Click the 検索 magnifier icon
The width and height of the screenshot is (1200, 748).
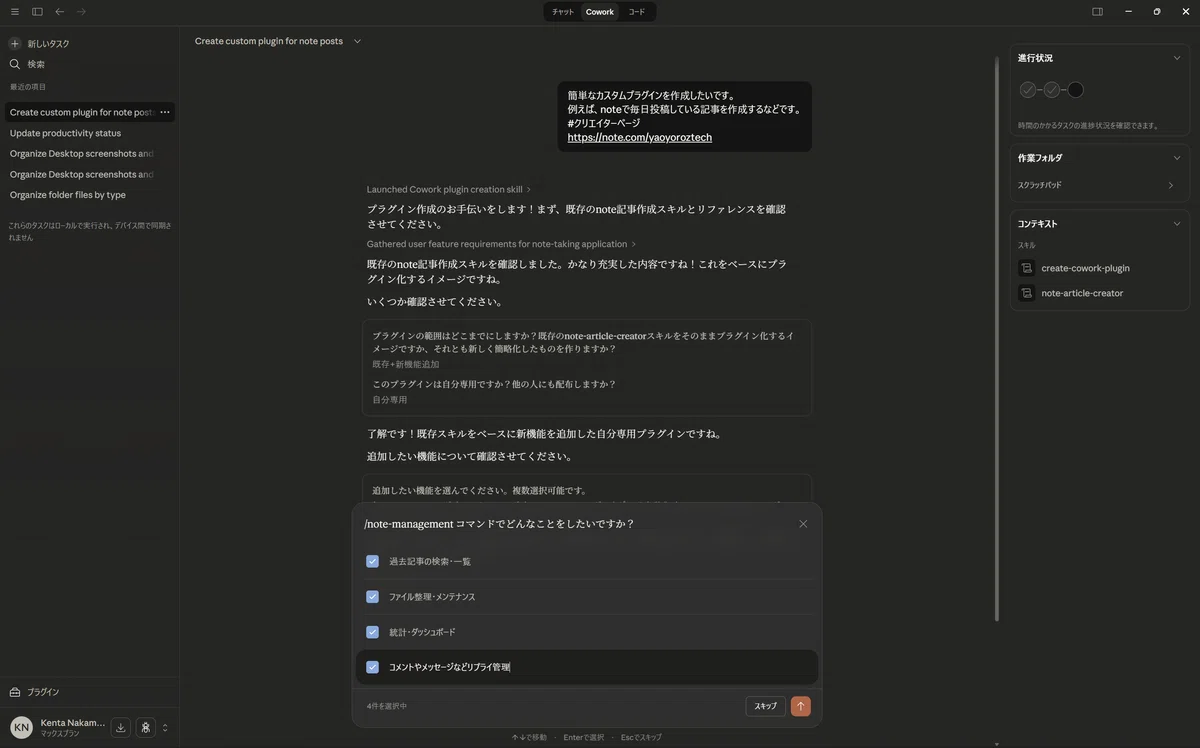[15, 64]
